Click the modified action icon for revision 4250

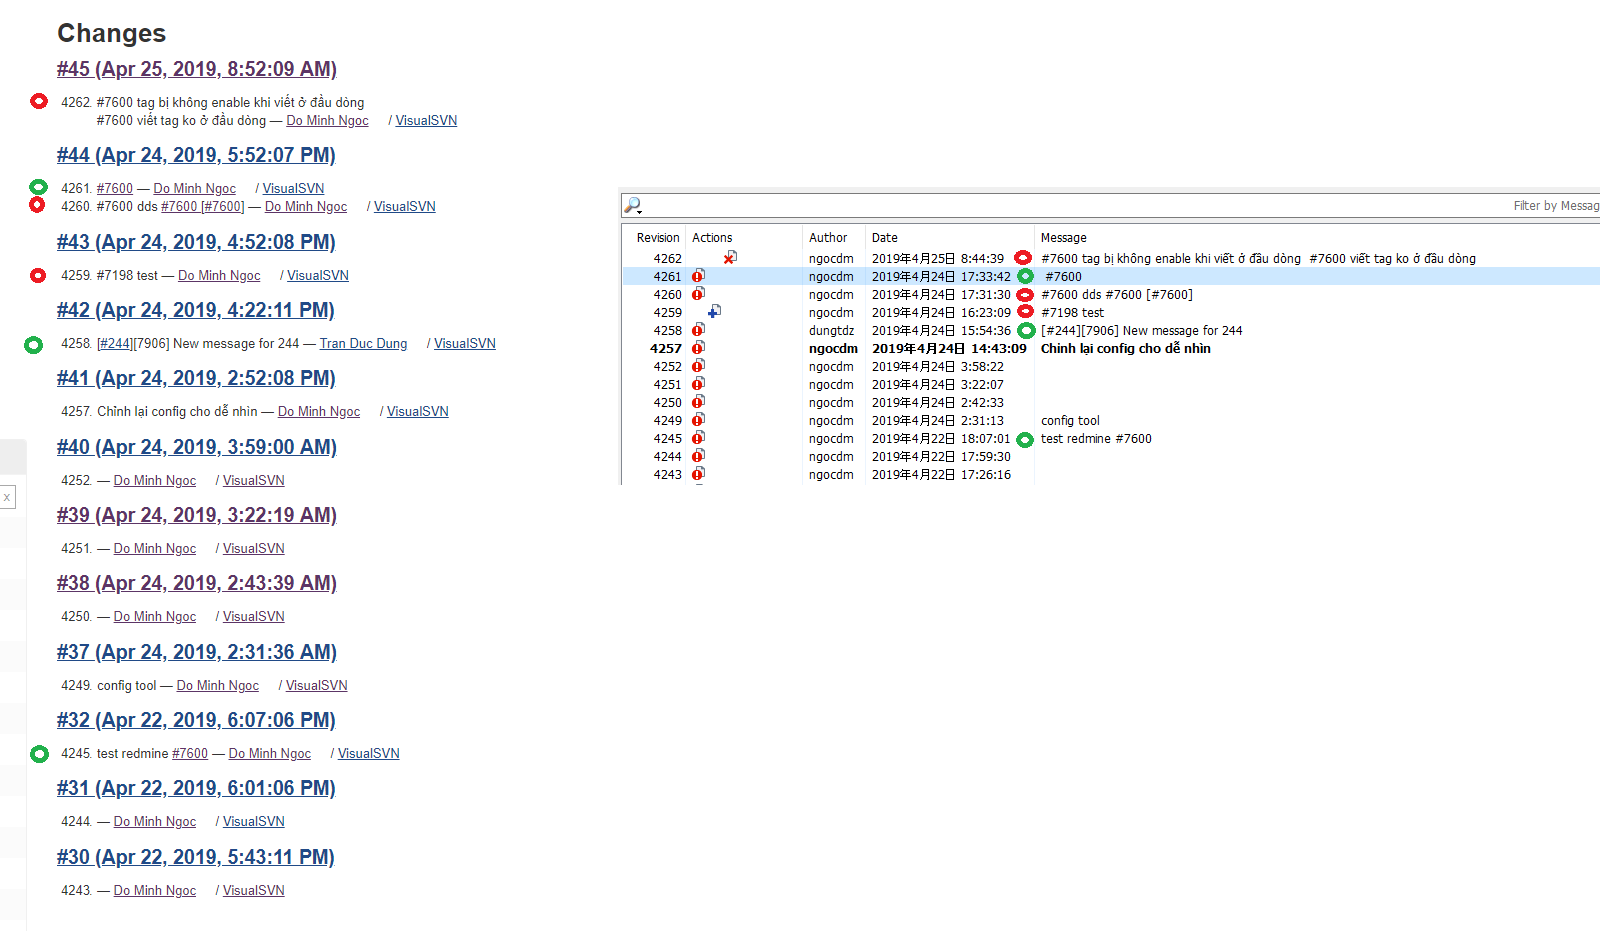coord(698,402)
